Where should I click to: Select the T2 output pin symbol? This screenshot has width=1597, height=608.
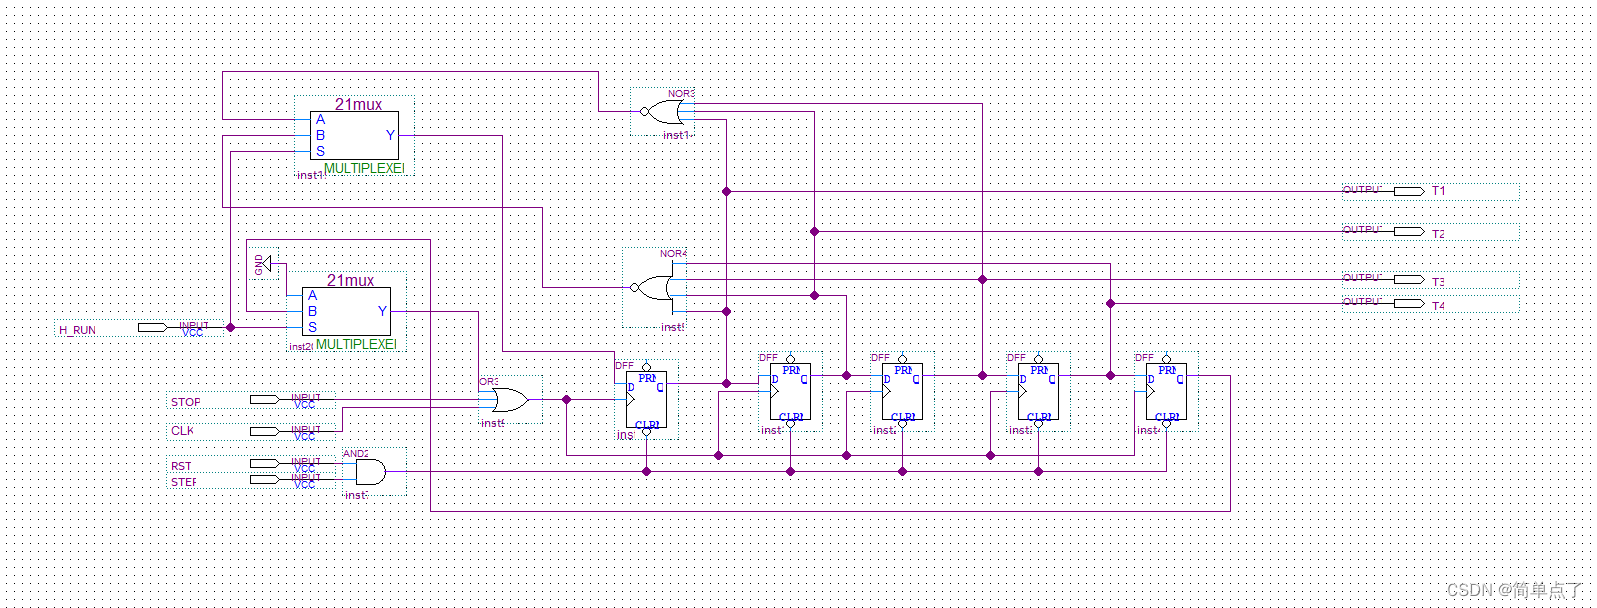[x=1409, y=231]
